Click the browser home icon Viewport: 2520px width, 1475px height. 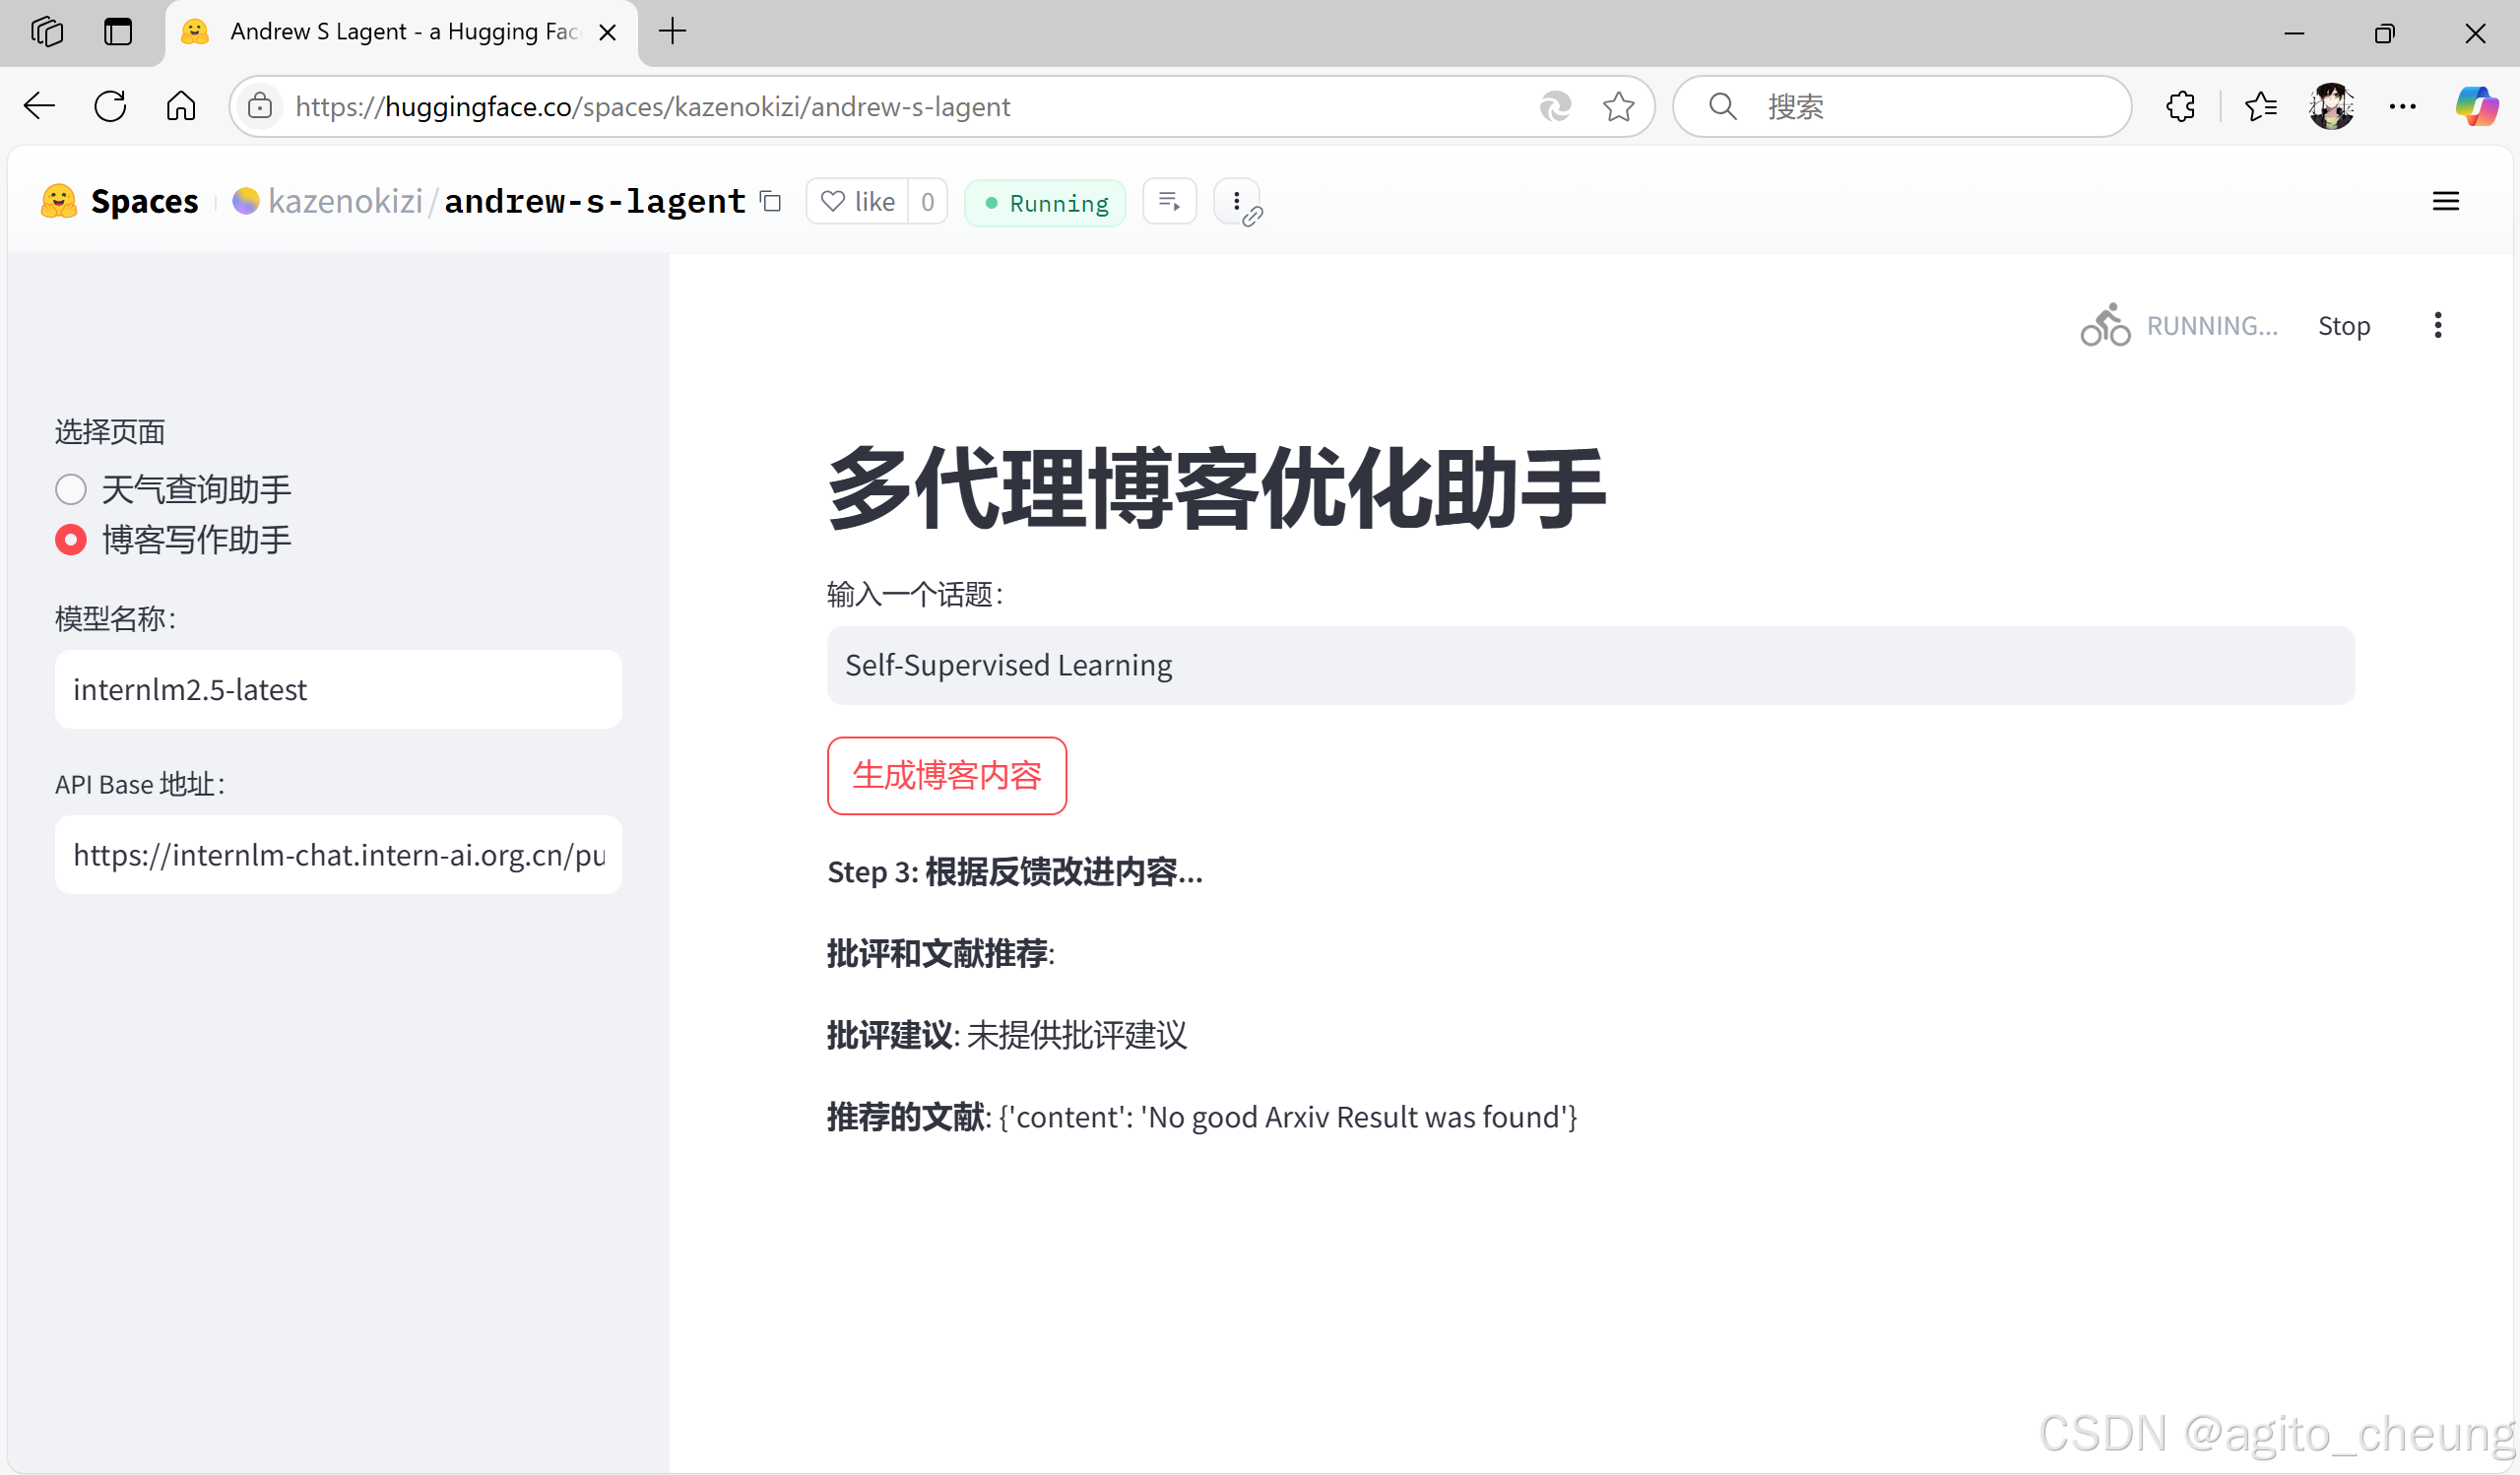[x=181, y=107]
